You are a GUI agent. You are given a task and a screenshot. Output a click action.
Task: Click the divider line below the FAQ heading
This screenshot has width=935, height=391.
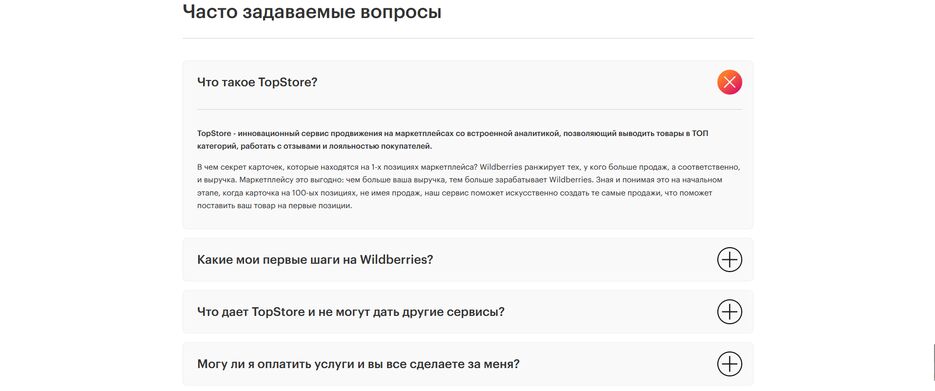pos(468,38)
